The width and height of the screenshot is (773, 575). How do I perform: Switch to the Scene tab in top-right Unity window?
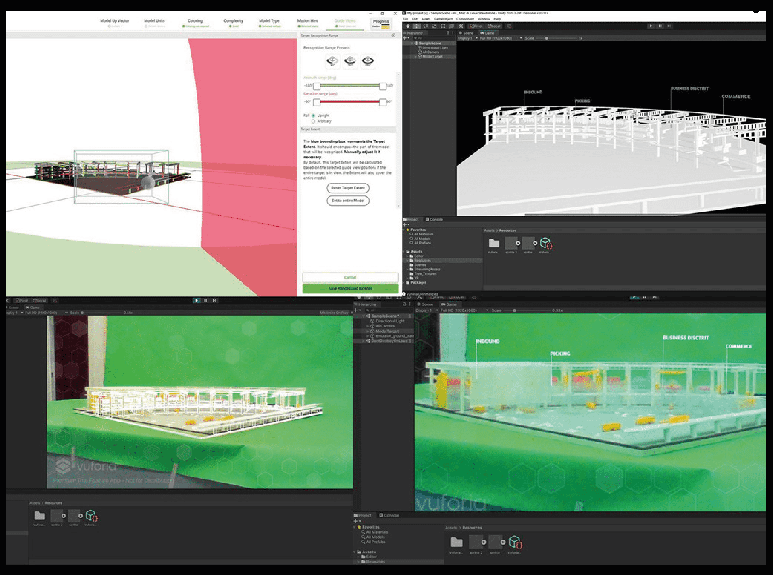click(466, 33)
